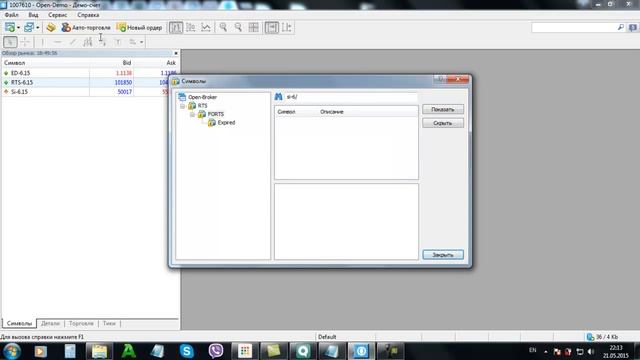The width and height of the screenshot is (640, 360).
Task: Open the Файл menu
Action: coord(11,15)
